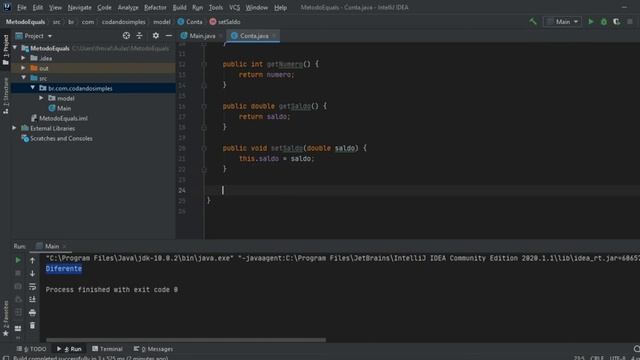Toggle the Project side tab
Screen dimensions: 640x360
(x=5, y=50)
